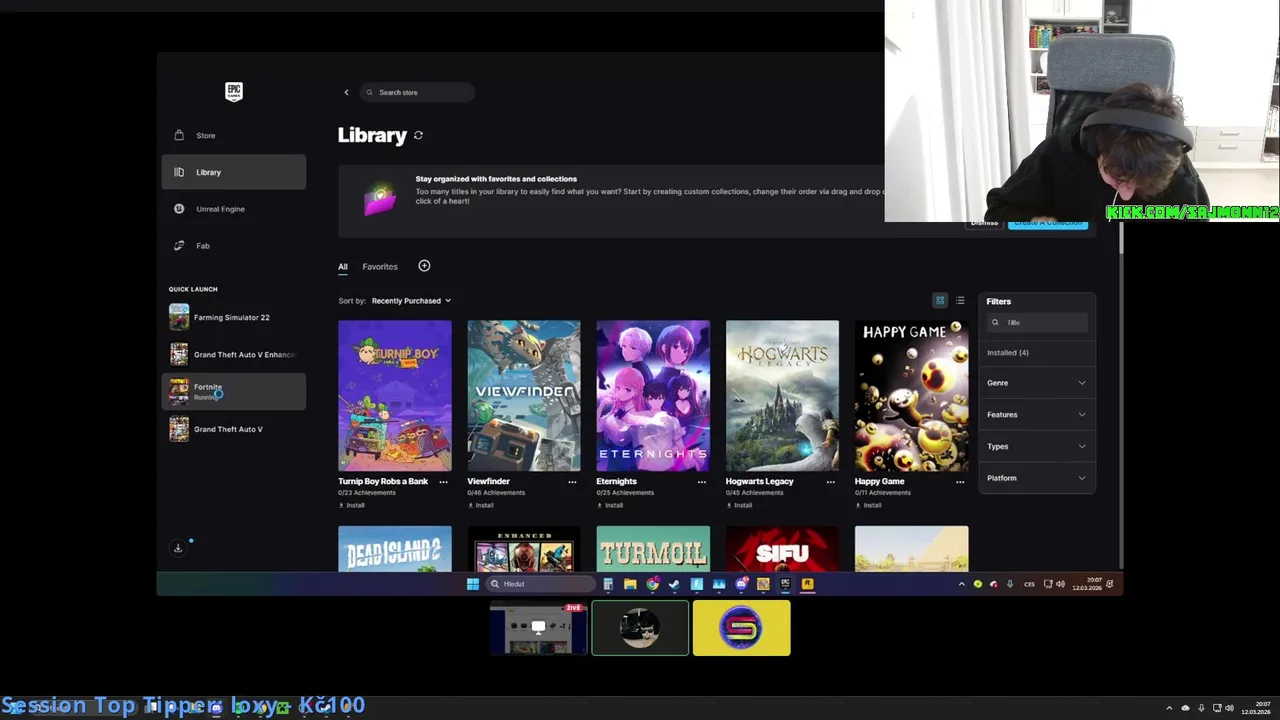Install Hogwarts Legacy
Viewport: 1280px width, 720px height.
(x=739, y=505)
